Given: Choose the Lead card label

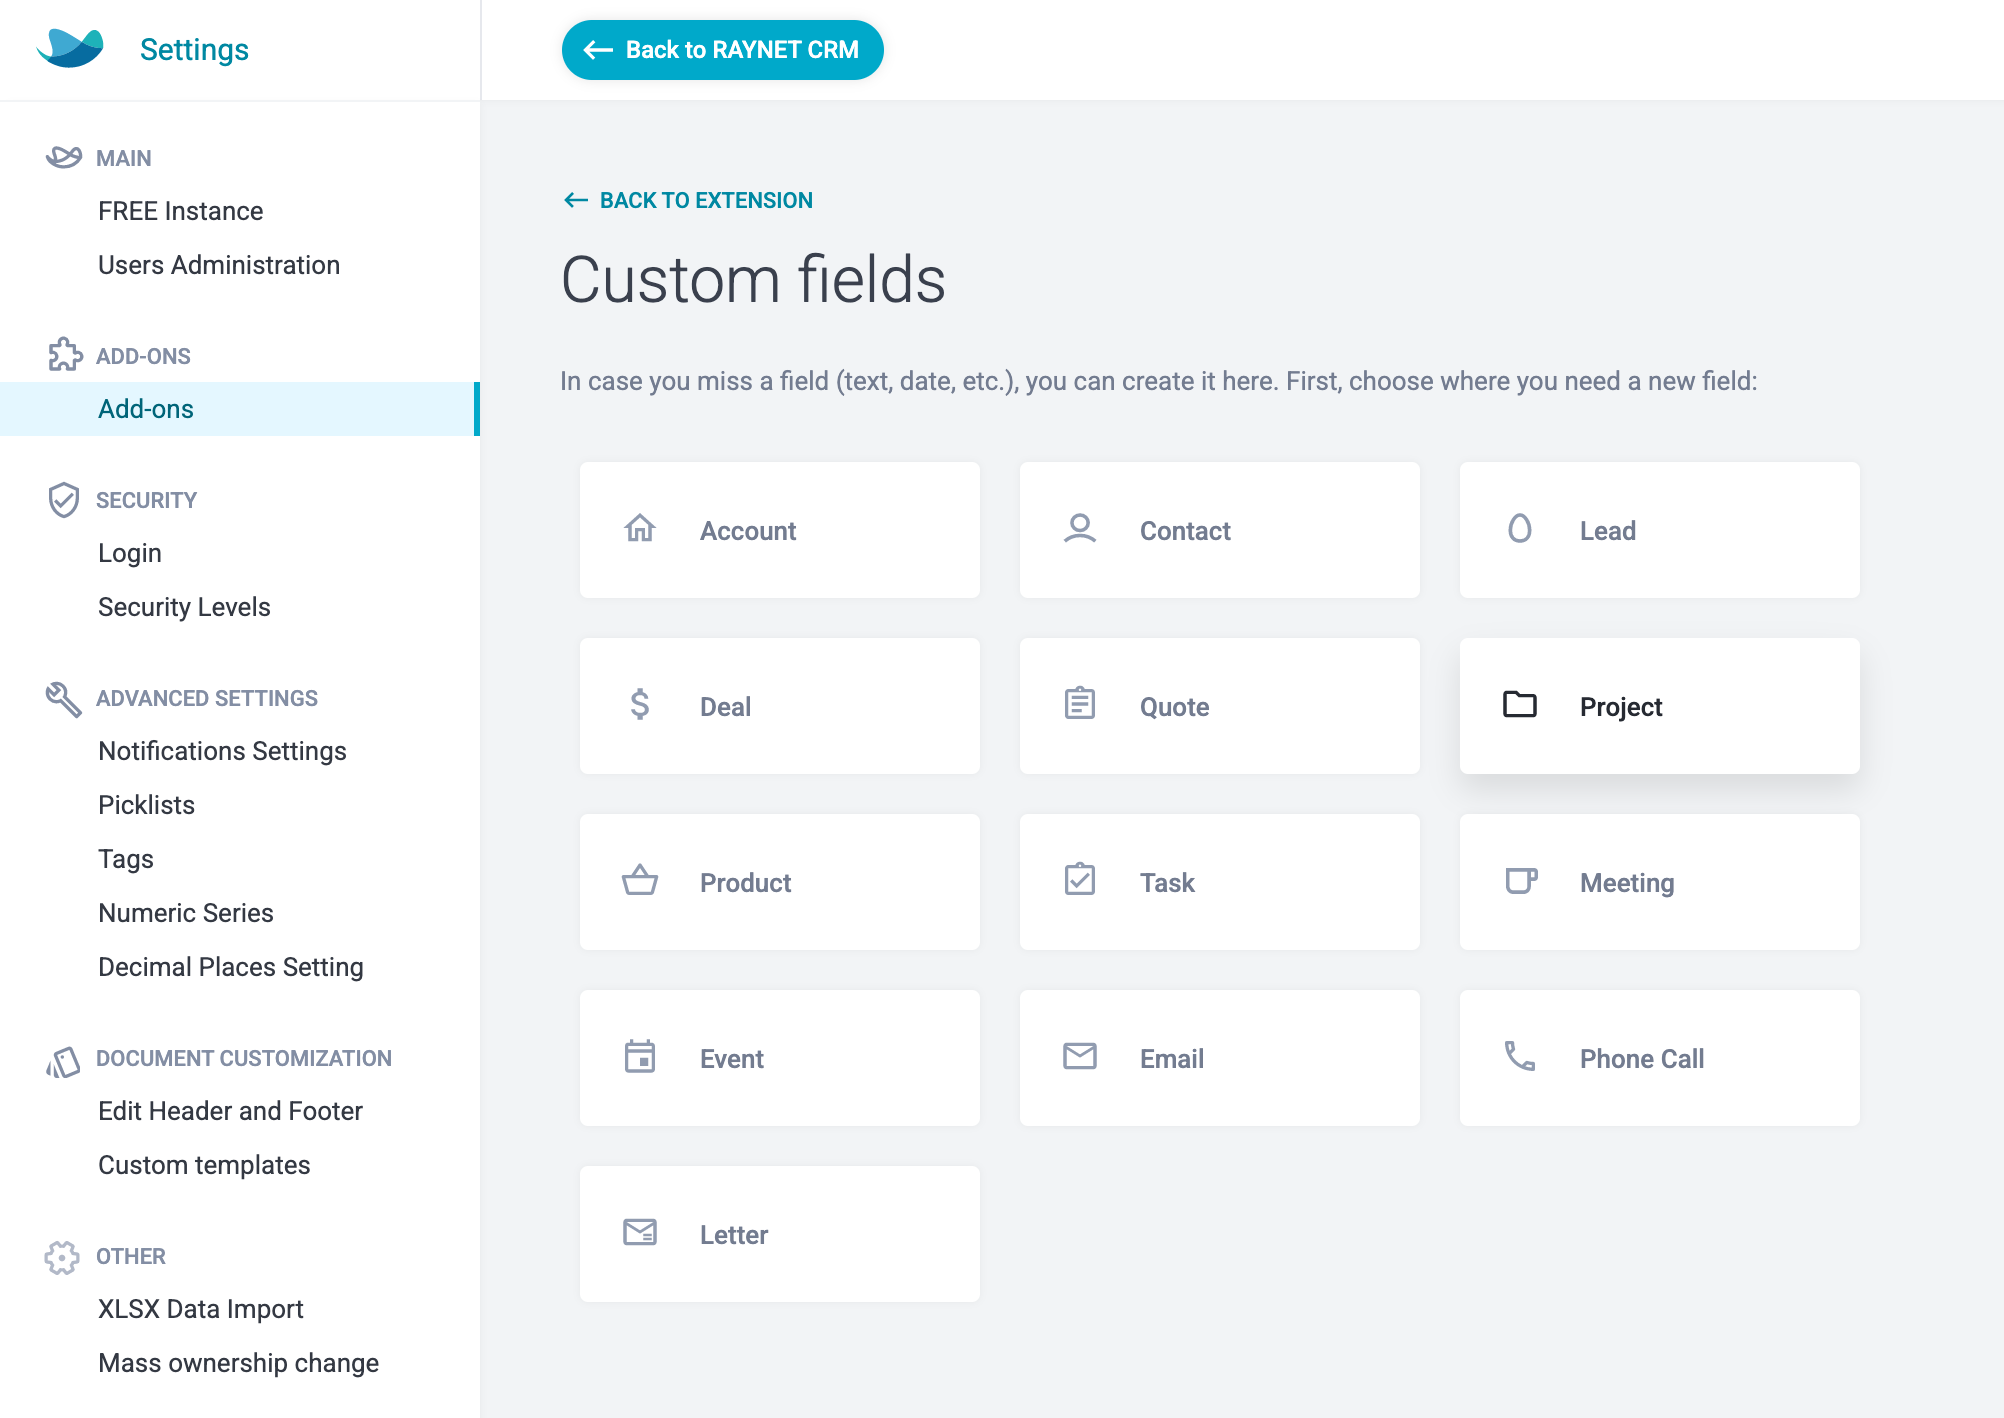Looking at the screenshot, I should point(1608,531).
